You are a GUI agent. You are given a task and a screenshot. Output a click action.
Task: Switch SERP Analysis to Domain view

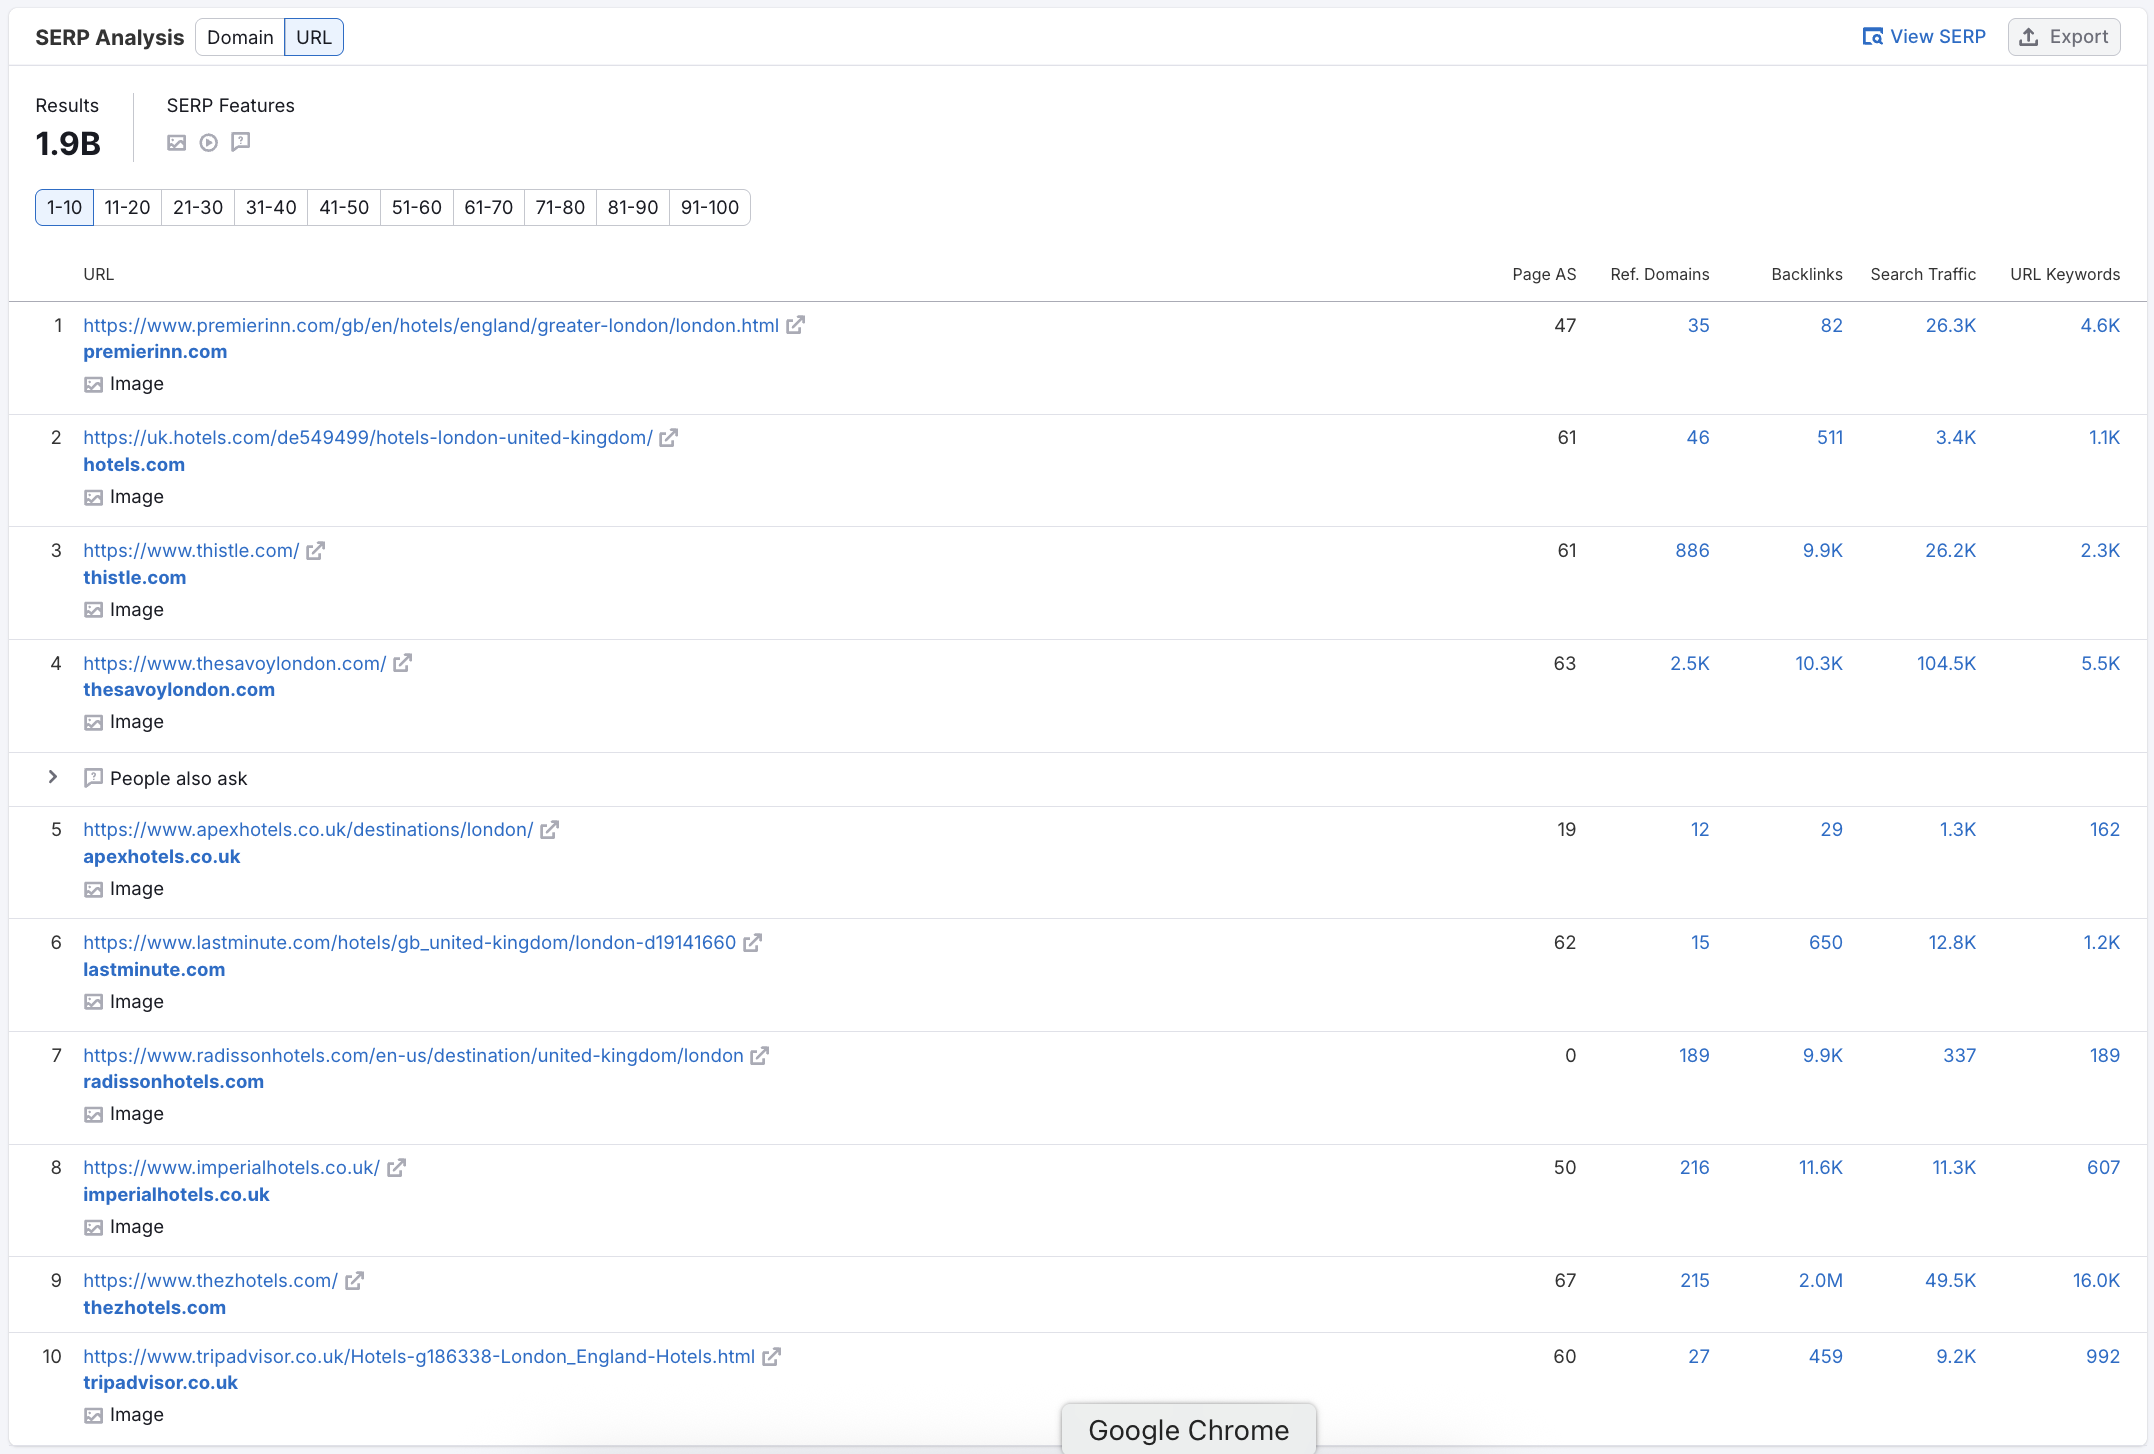(x=240, y=37)
